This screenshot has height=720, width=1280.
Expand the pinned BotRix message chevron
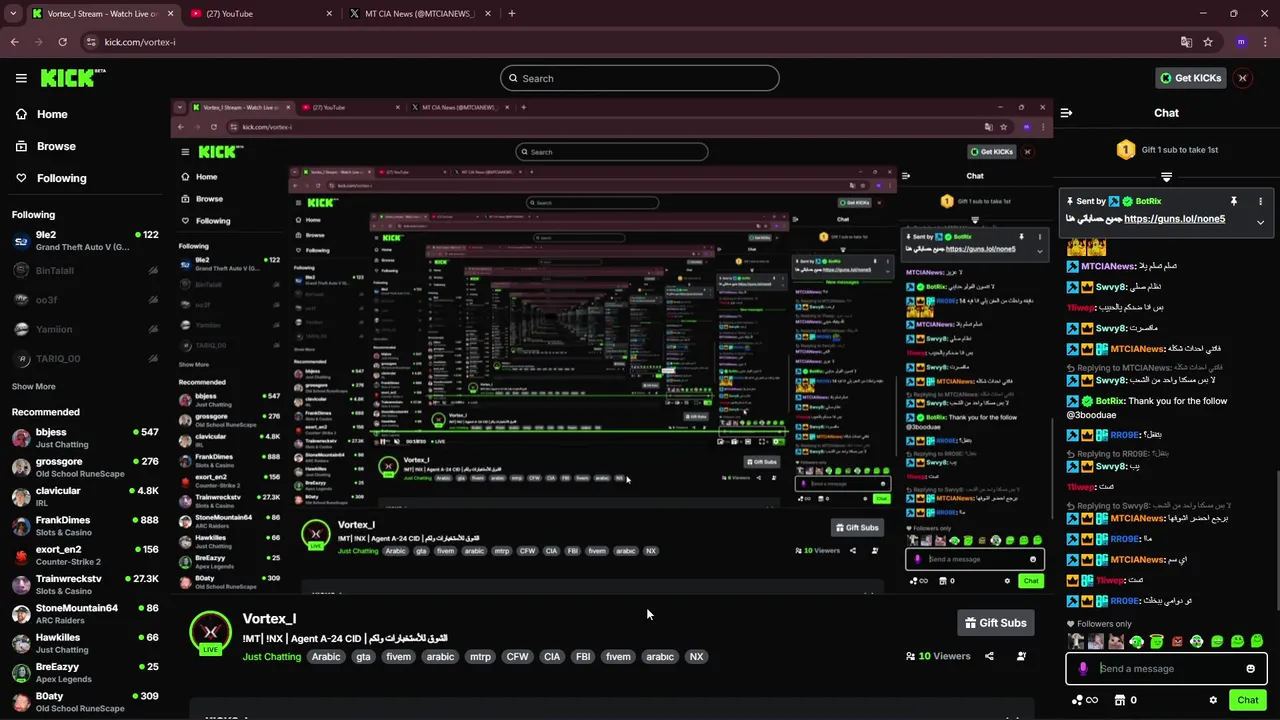coord(1260,222)
